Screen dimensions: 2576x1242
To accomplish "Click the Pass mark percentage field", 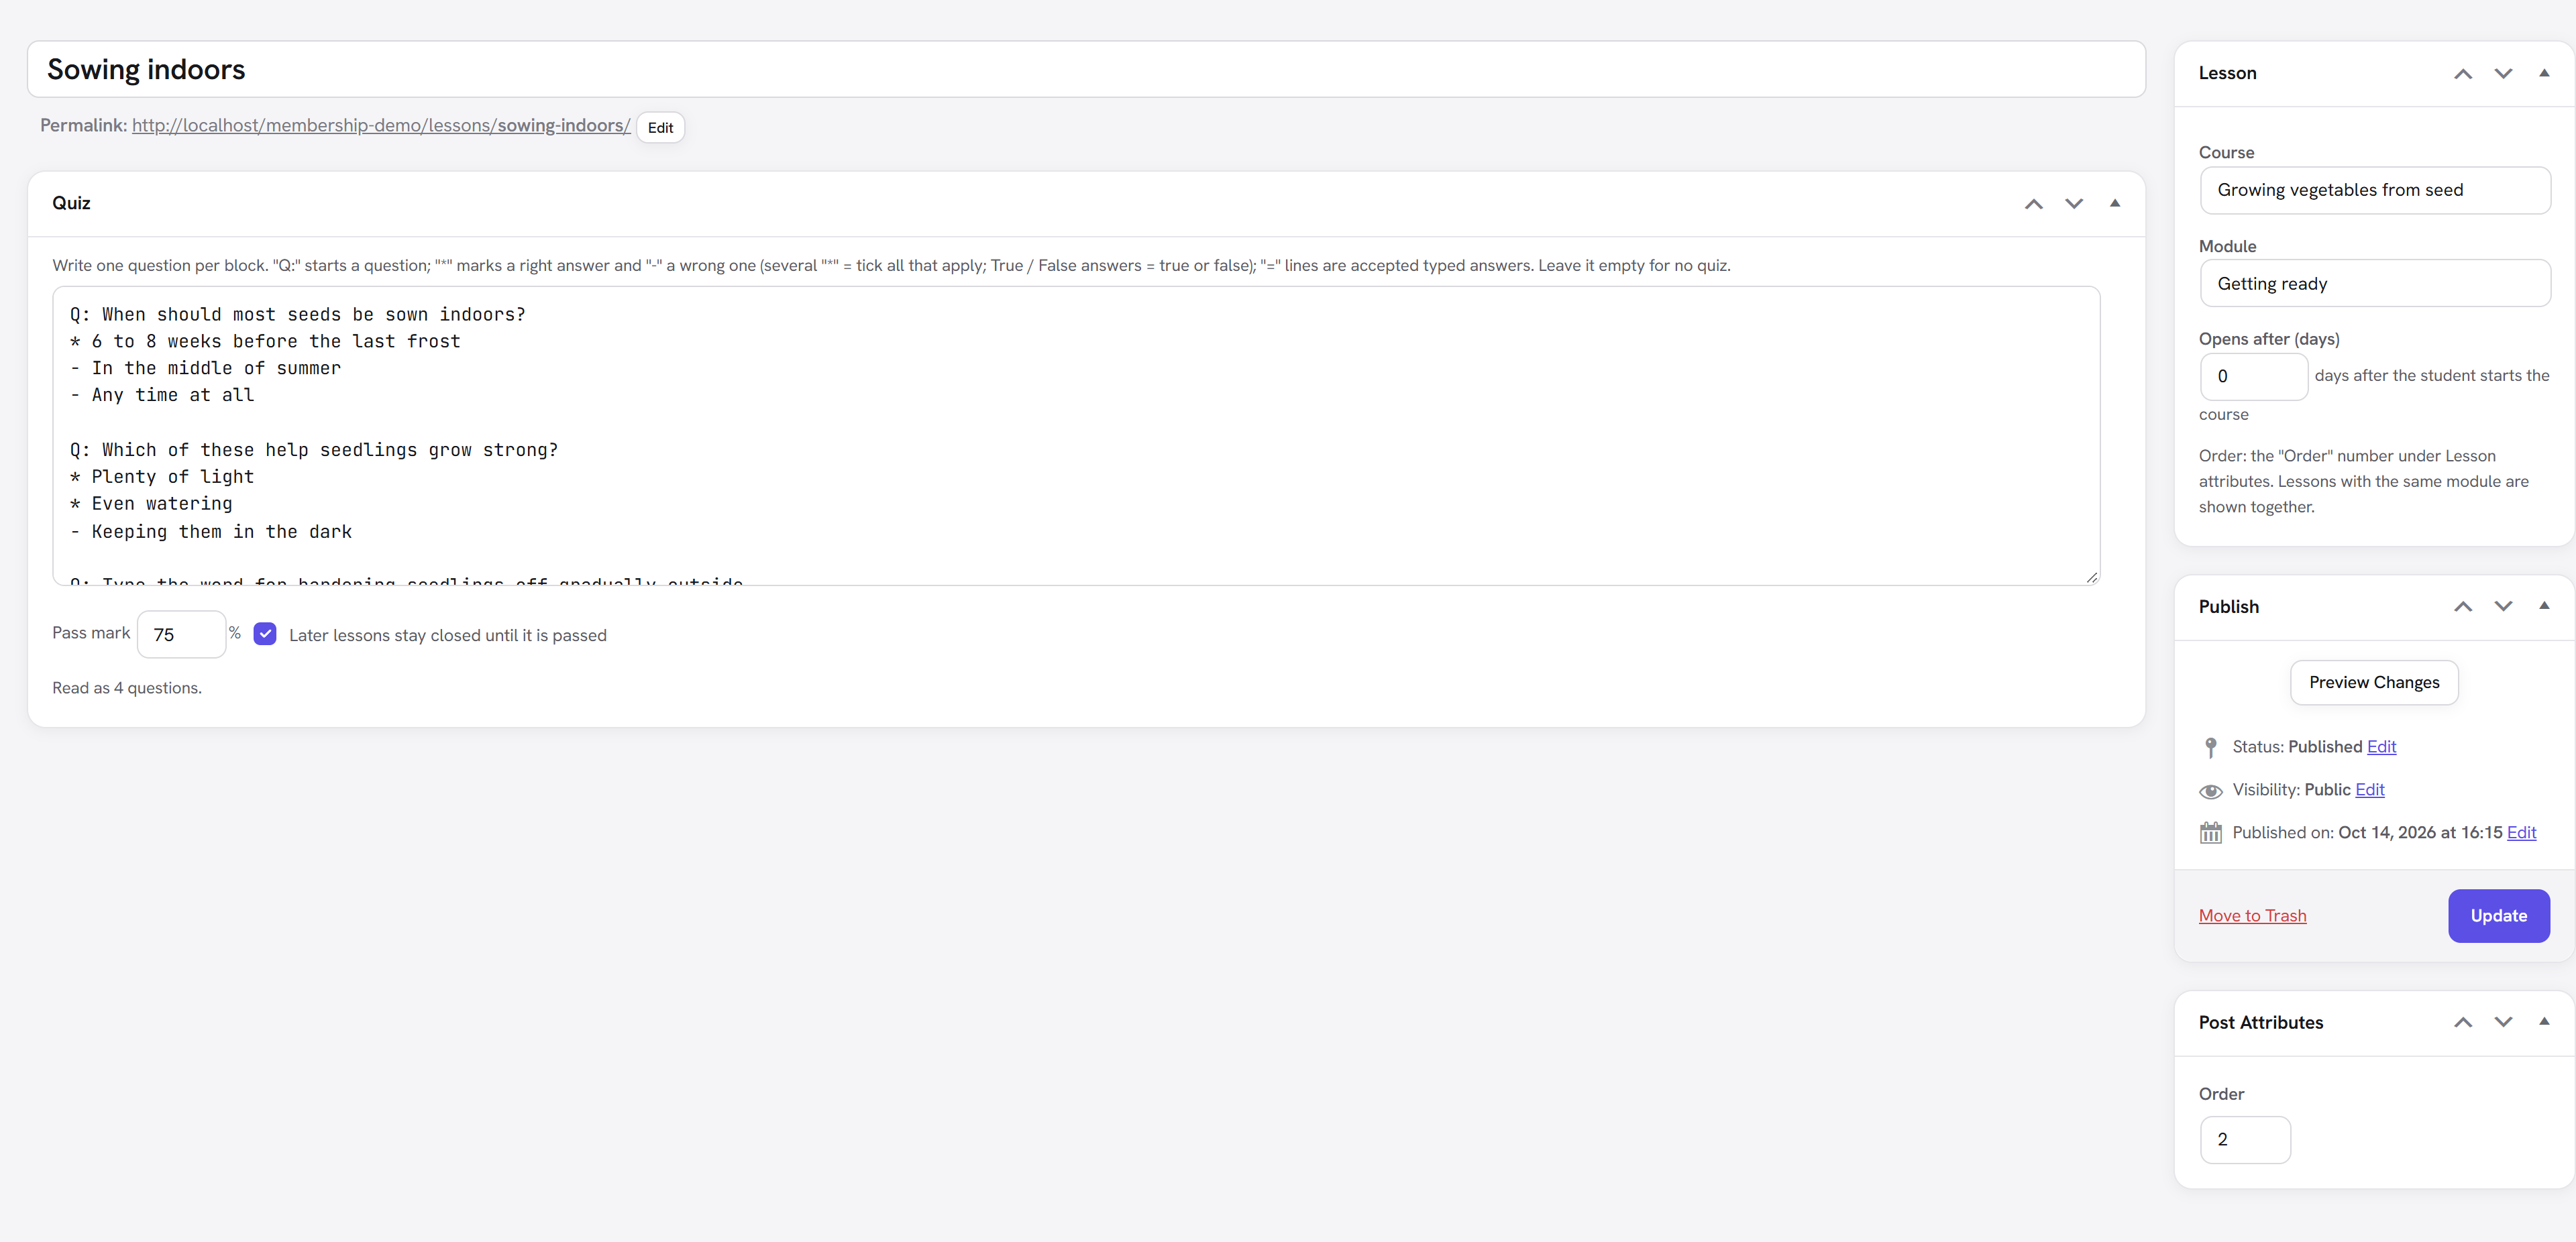I will [x=181, y=634].
